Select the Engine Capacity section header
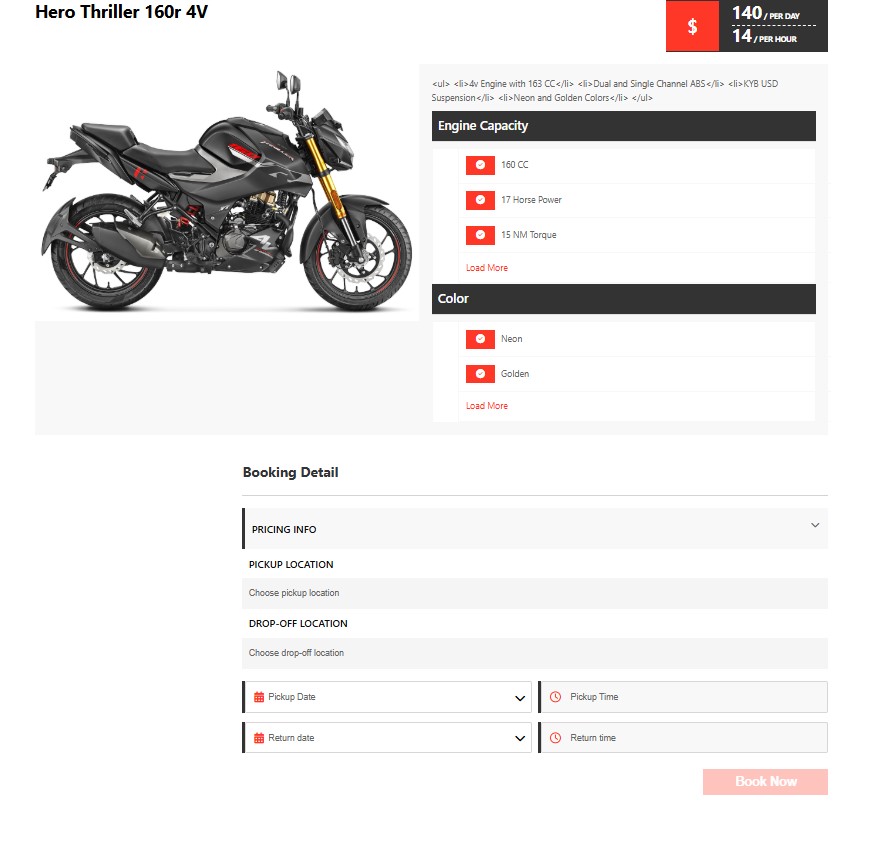This screenshot has width=884, height=850. (x=624, y=126)
